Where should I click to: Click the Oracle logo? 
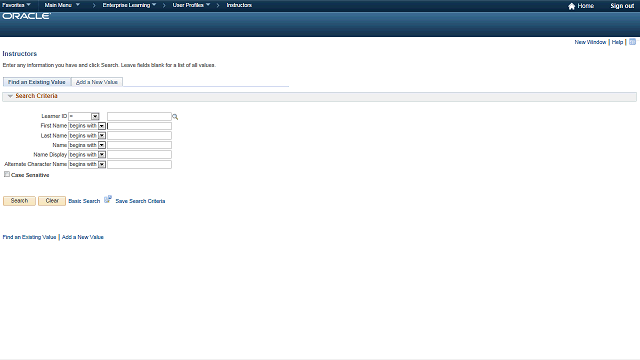click(x=27, y=16)
